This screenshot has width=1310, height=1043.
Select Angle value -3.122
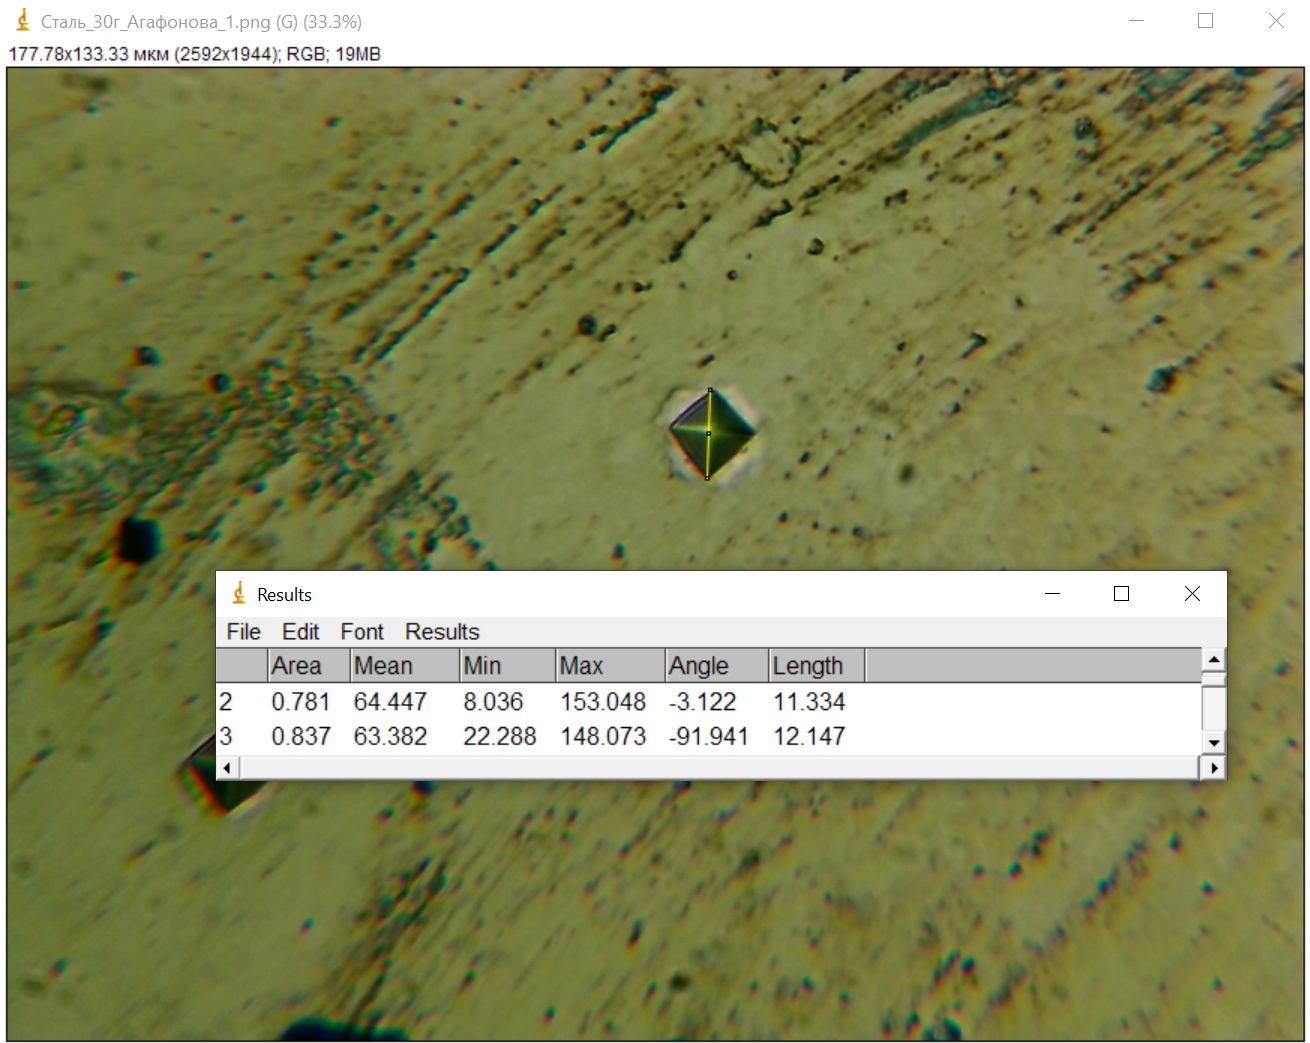[702, 702]
